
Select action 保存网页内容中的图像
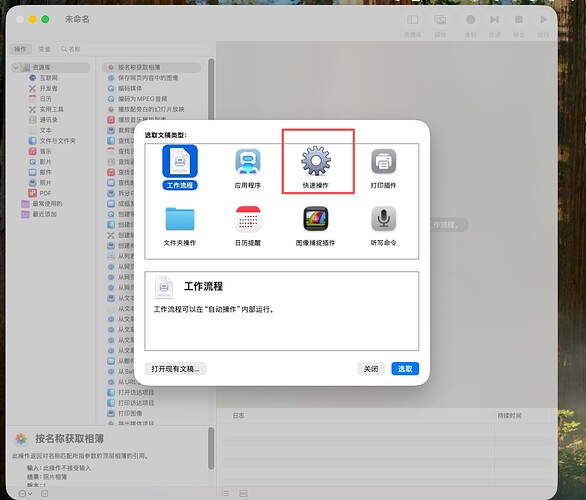(148, 78)
